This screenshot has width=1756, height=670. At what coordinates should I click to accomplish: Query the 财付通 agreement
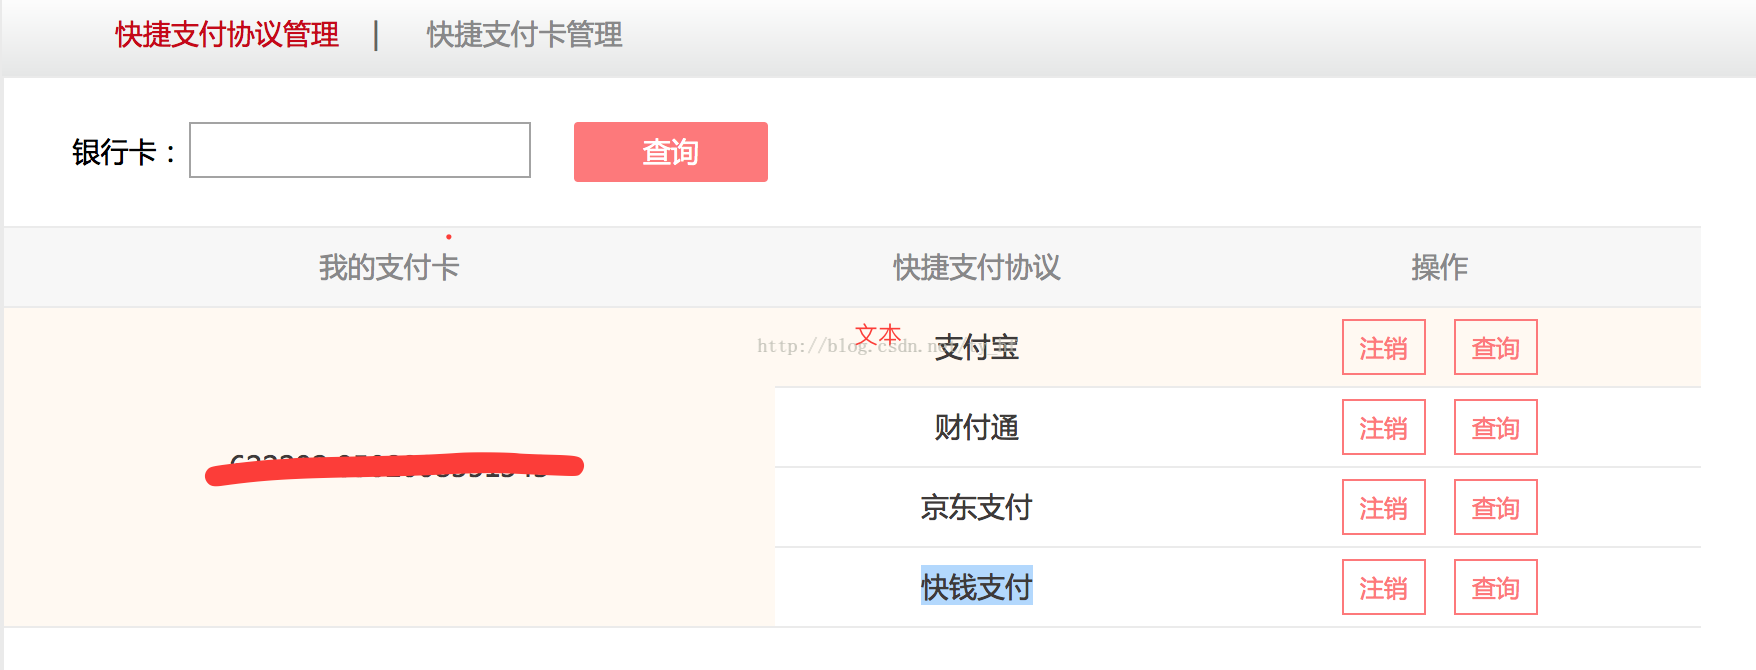1495,427
